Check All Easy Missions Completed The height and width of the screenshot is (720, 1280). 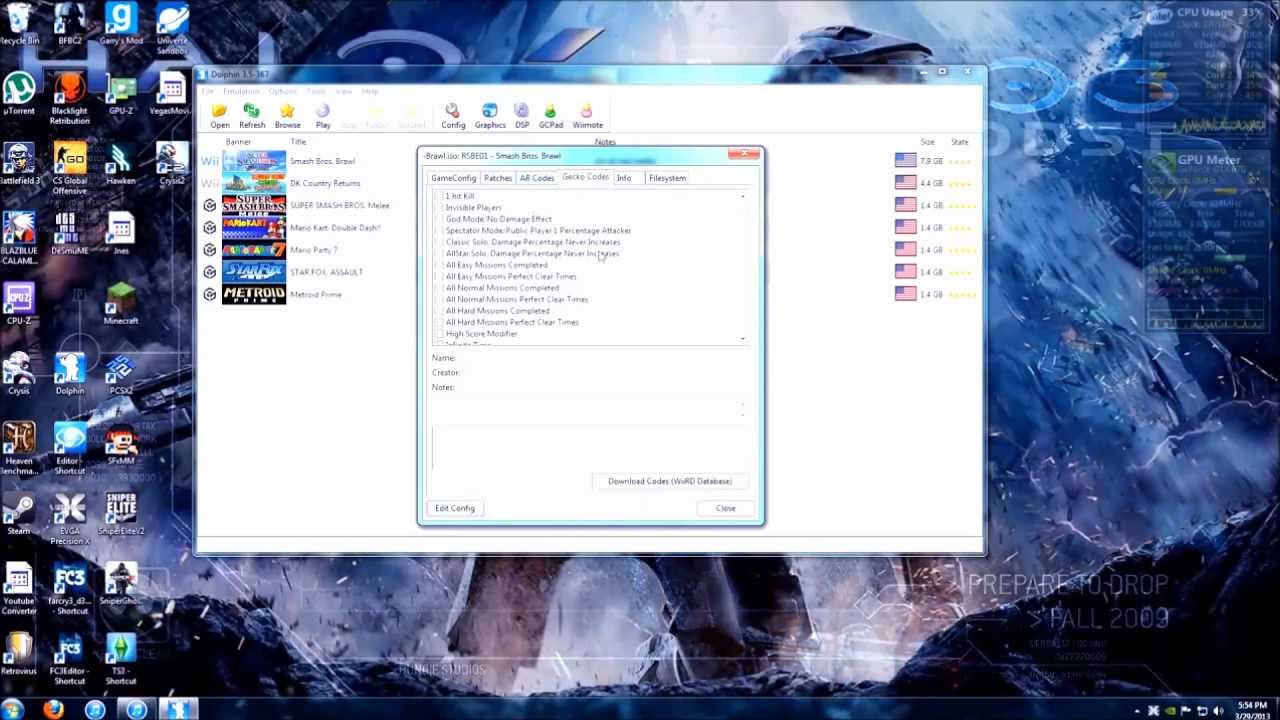[x=438, y=265]
